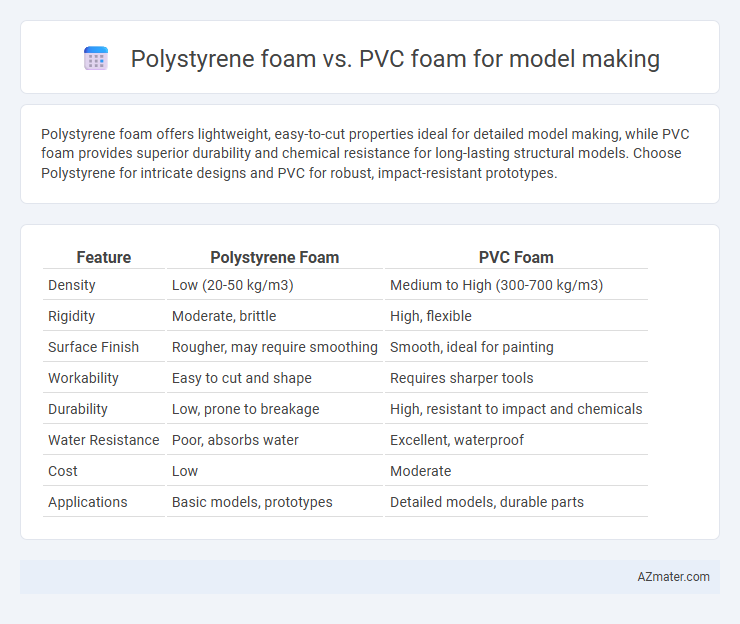Select the title 'Polystyrene foam vs. PVC foam for model making'

[395, 59]
